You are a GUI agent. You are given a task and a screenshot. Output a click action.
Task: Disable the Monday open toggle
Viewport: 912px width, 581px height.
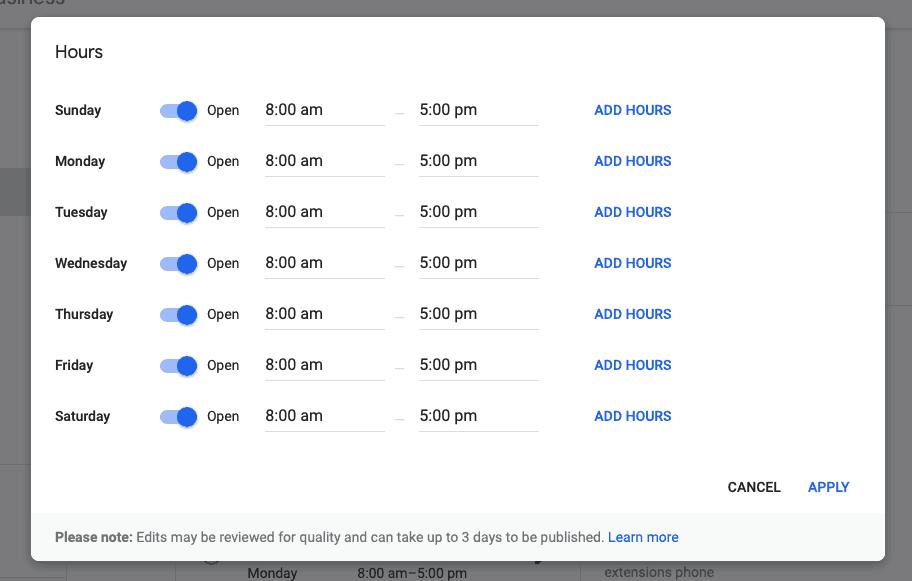(178, 162)
